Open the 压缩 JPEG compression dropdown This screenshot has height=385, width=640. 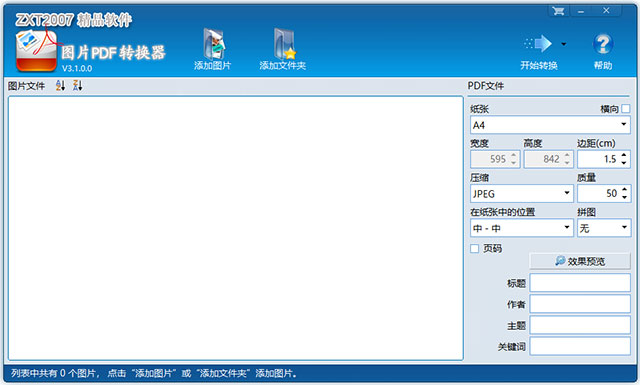[522, 194]
